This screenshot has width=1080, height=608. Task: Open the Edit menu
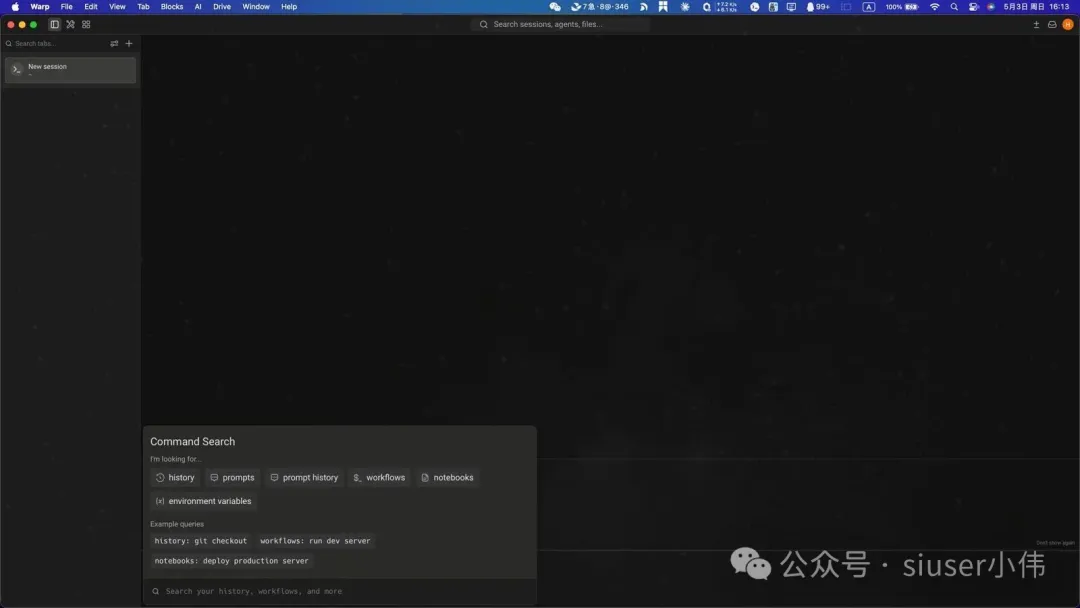tap(91, 6)
